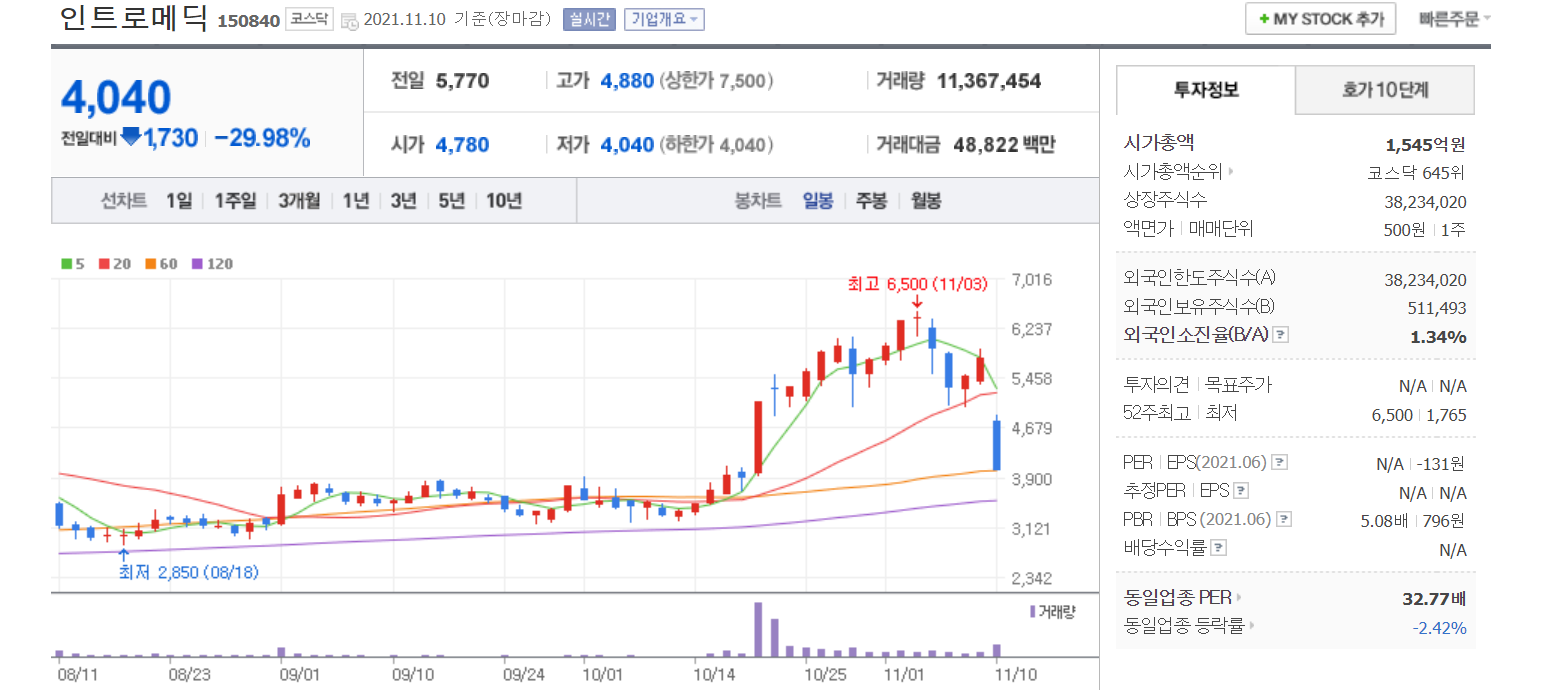Open the 빠른주문 dropdown

click(1454, 19)
